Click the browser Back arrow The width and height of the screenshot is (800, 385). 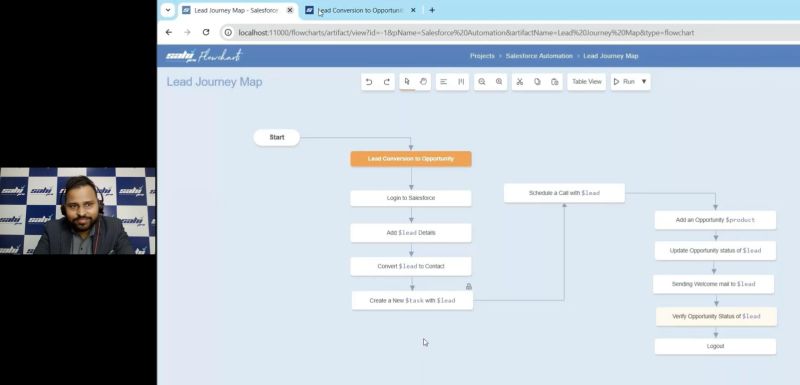169,32
